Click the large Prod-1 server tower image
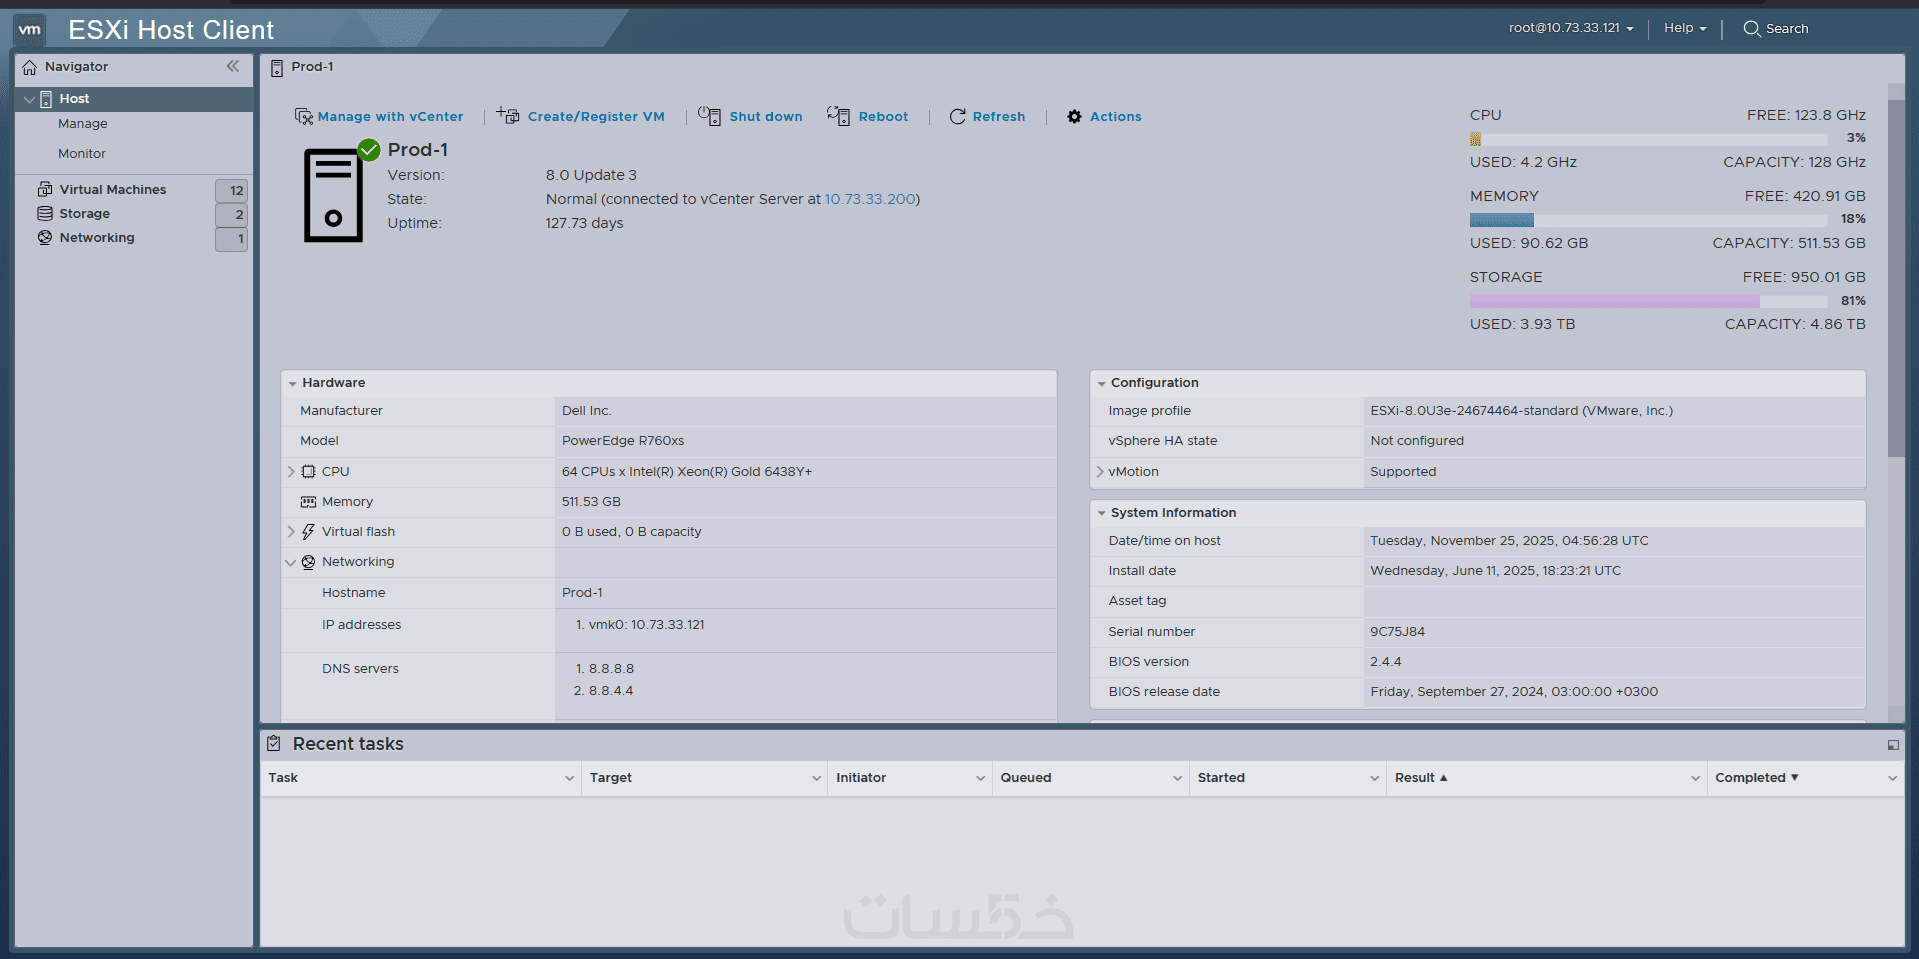This screenshot has height=959, width=1919. [x=333, y=196]
